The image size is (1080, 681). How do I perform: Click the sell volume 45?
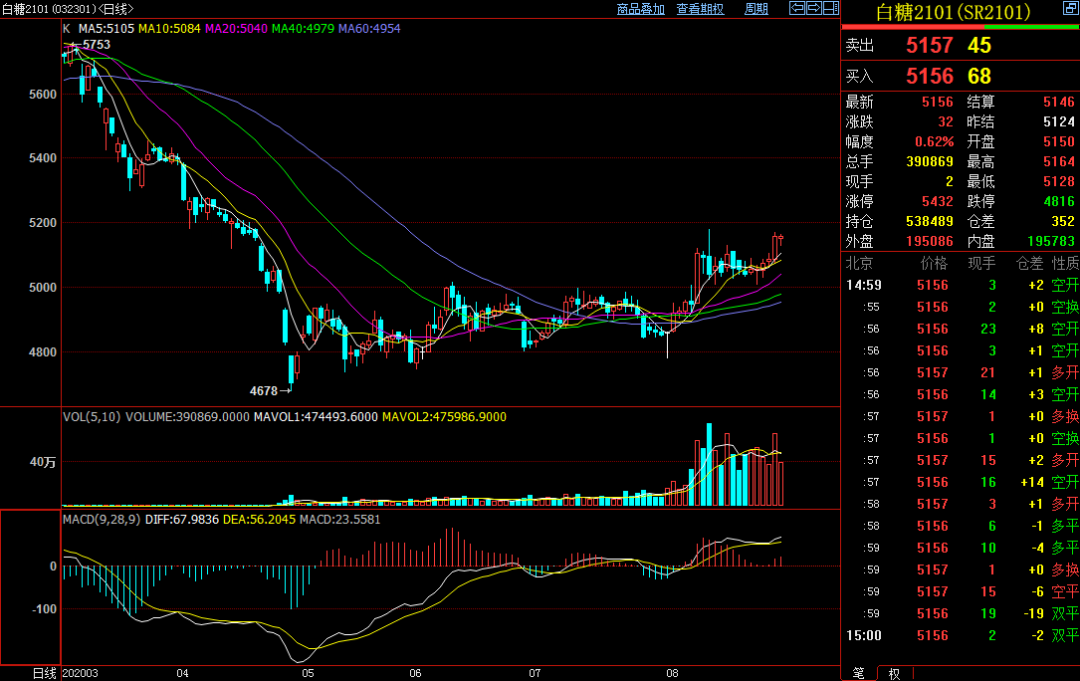click(979, 45)
